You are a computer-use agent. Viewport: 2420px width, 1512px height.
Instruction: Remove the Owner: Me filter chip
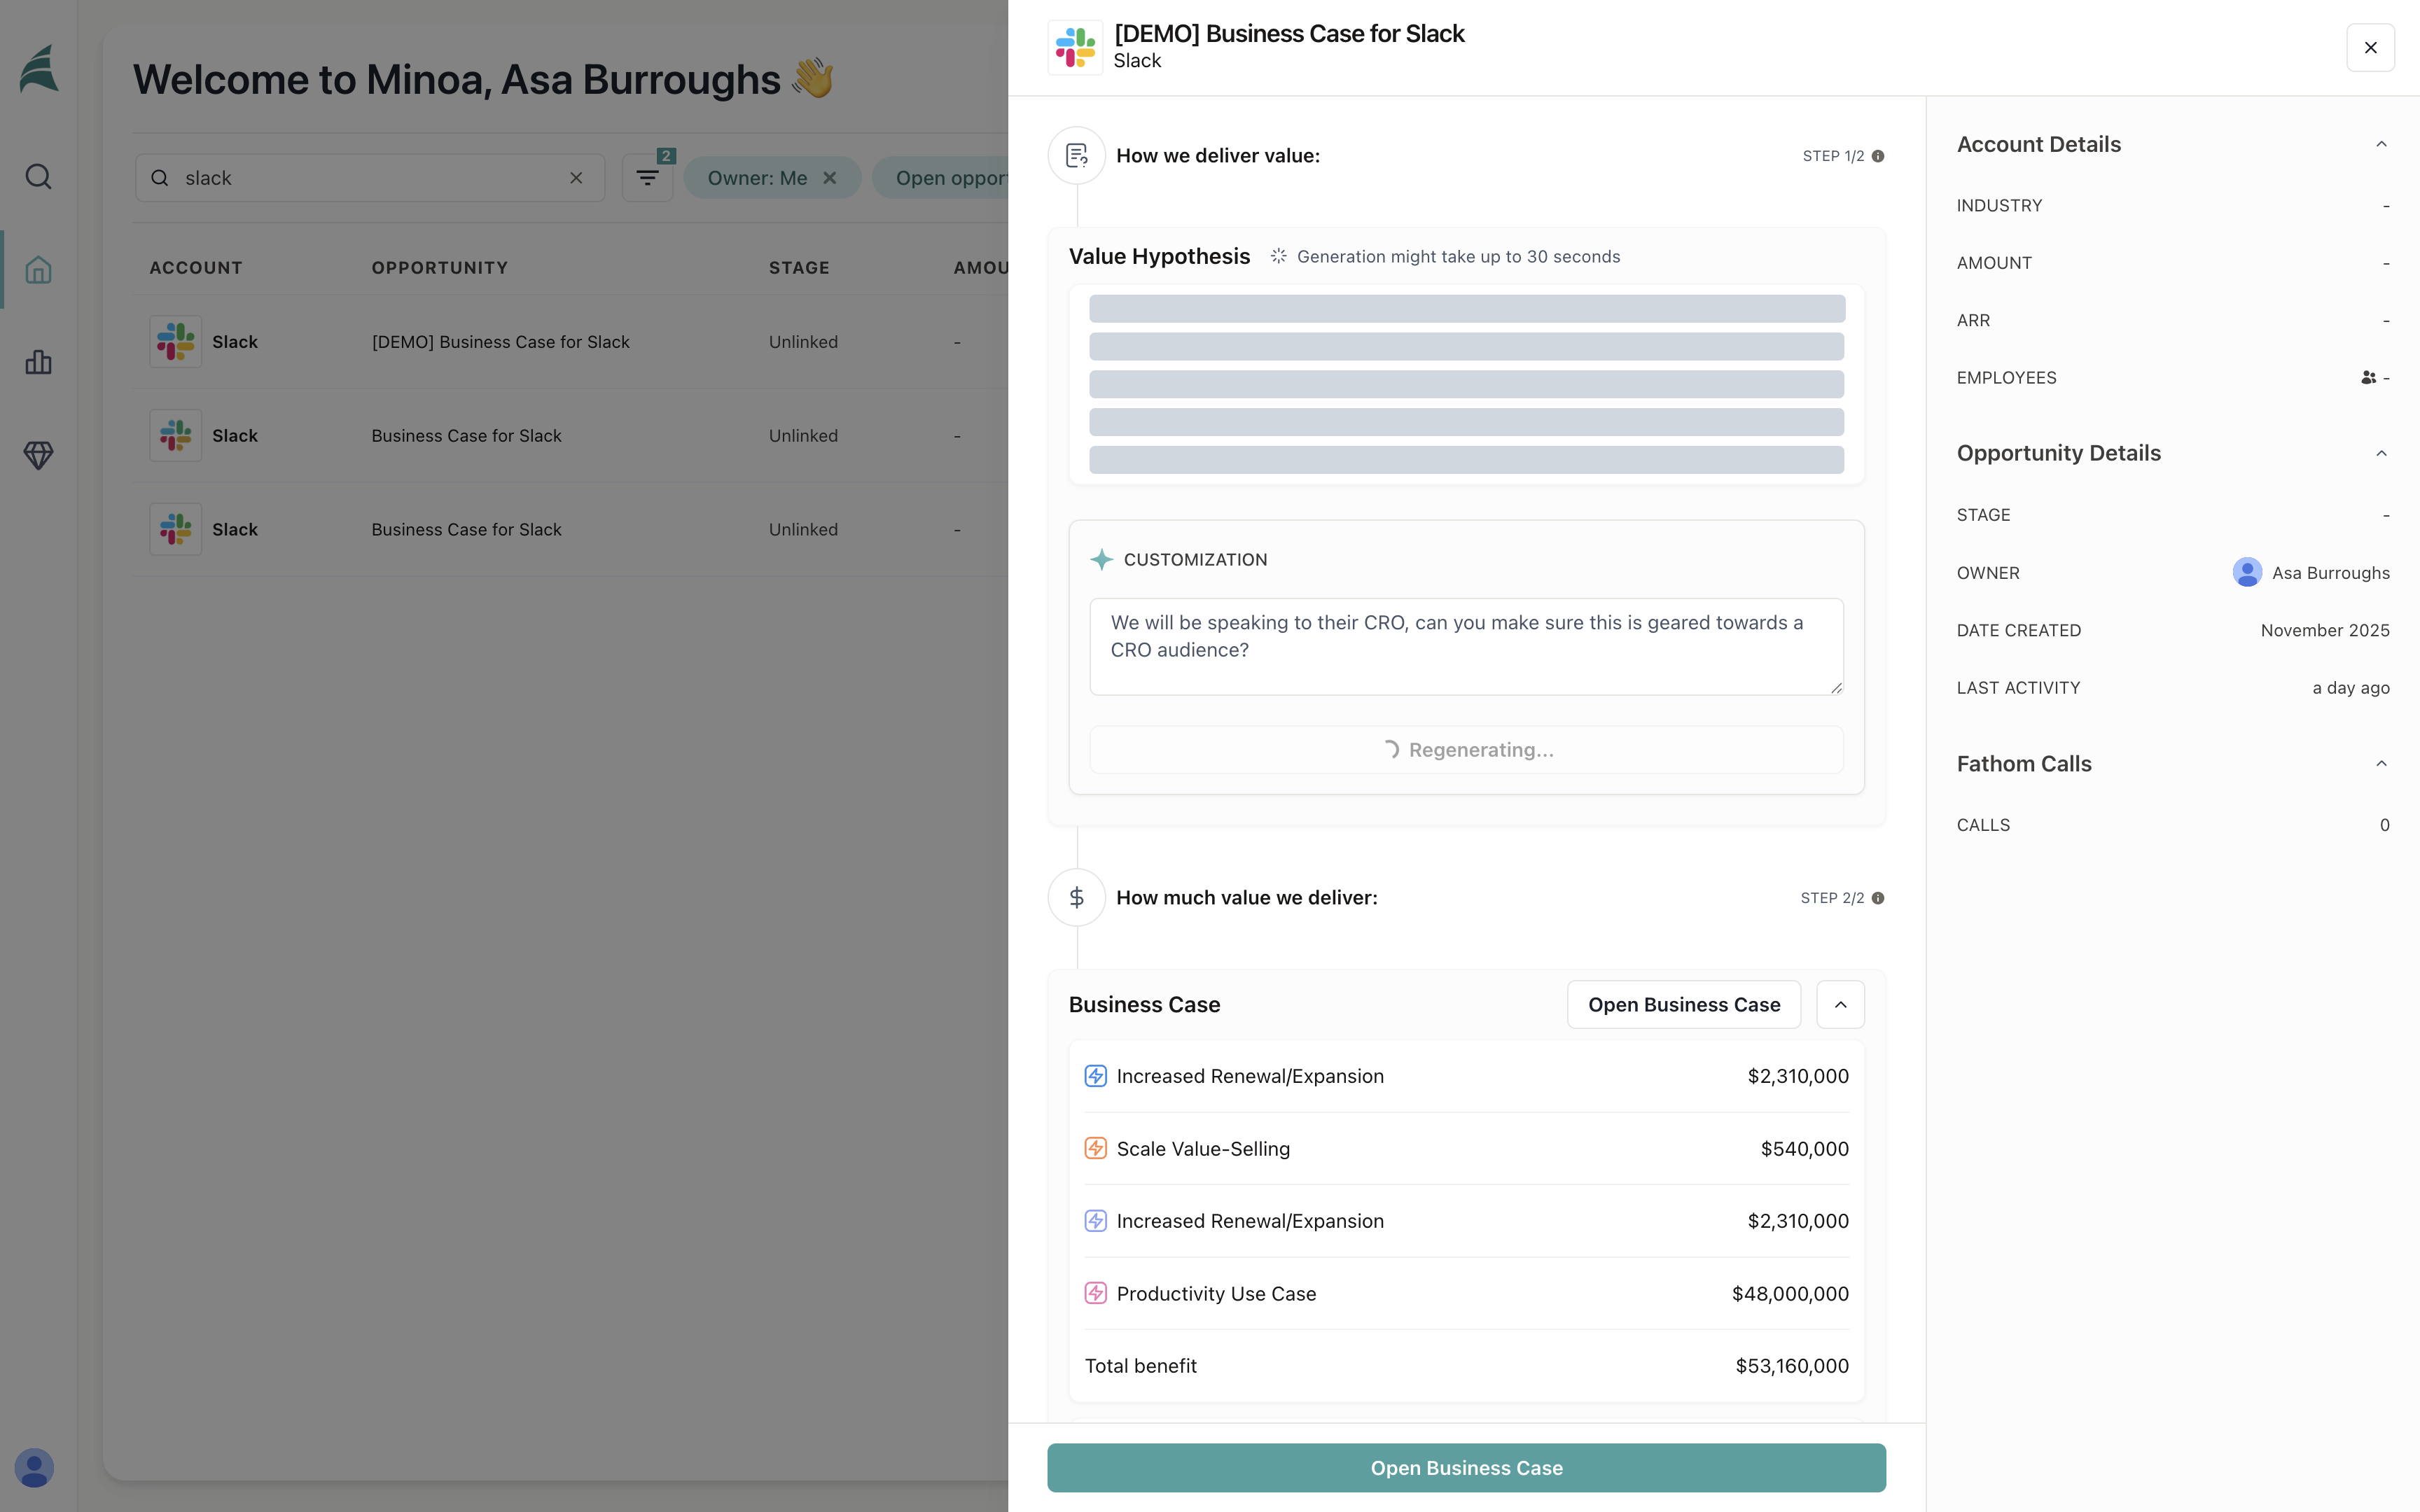(x=829, y=178)
